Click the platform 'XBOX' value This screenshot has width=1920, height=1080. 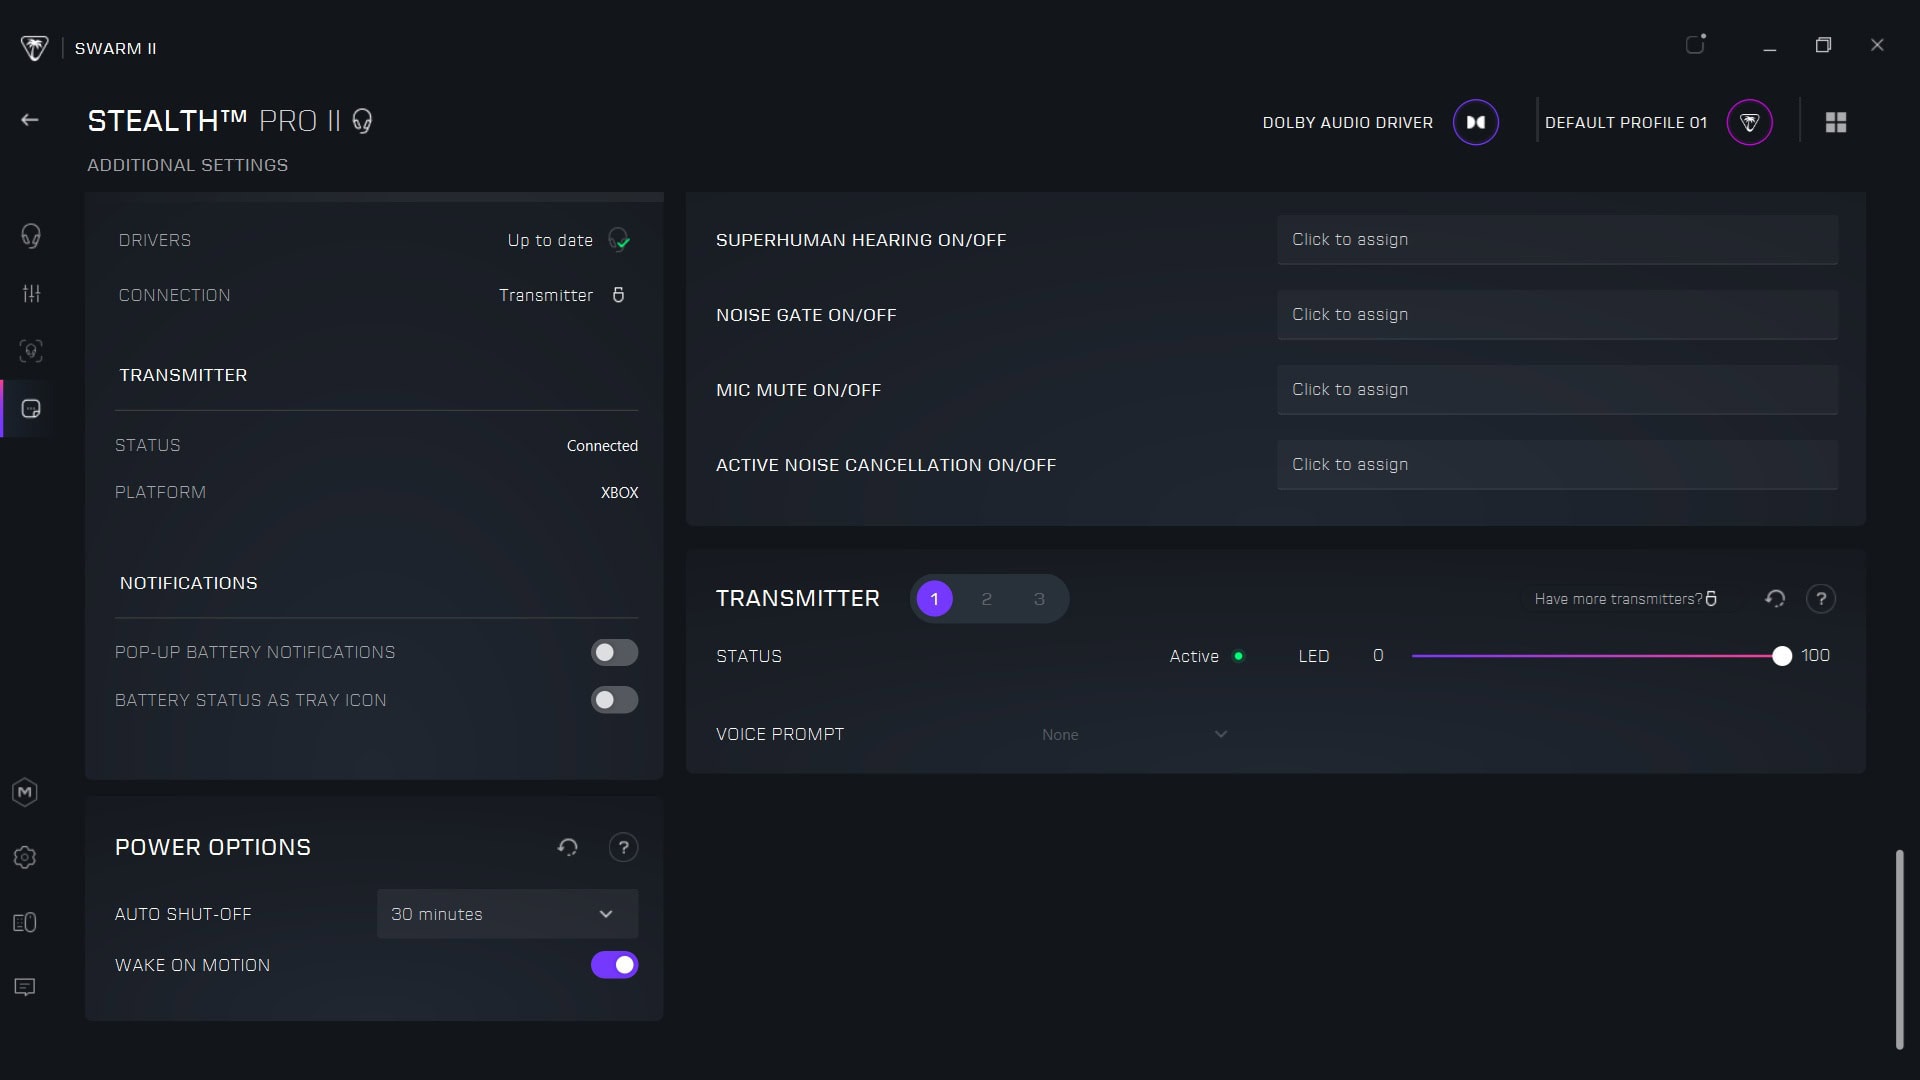619,493
